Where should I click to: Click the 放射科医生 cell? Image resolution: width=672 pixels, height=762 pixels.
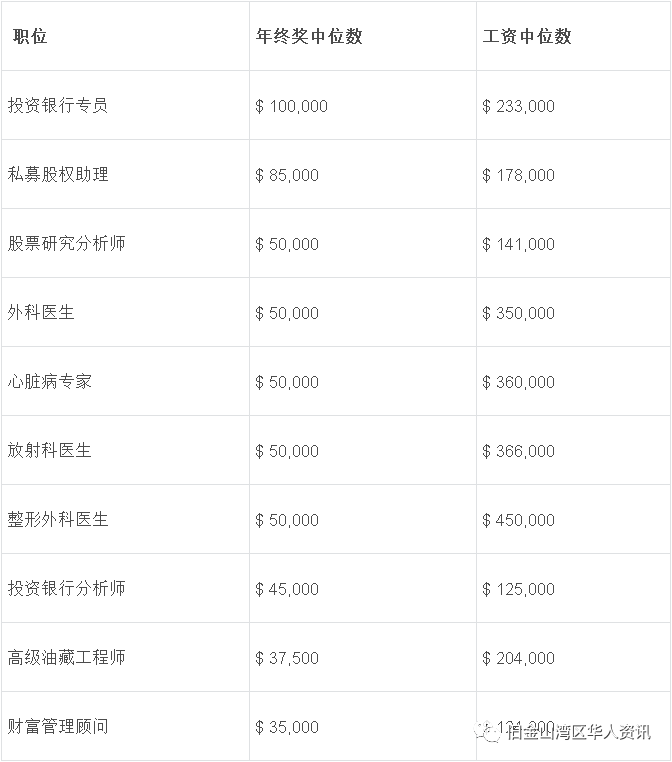tap(50, 450)
